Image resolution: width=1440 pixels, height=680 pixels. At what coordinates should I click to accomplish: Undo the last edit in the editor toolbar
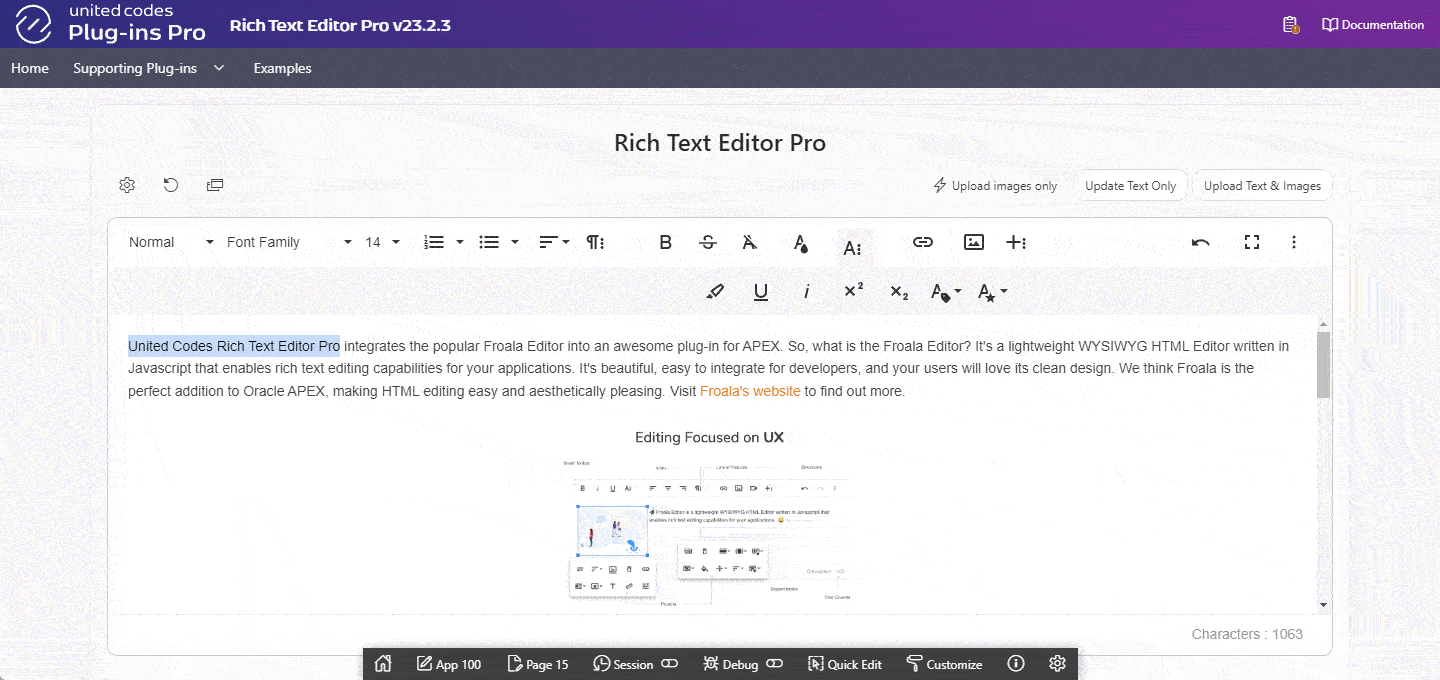coord(1201,242)
